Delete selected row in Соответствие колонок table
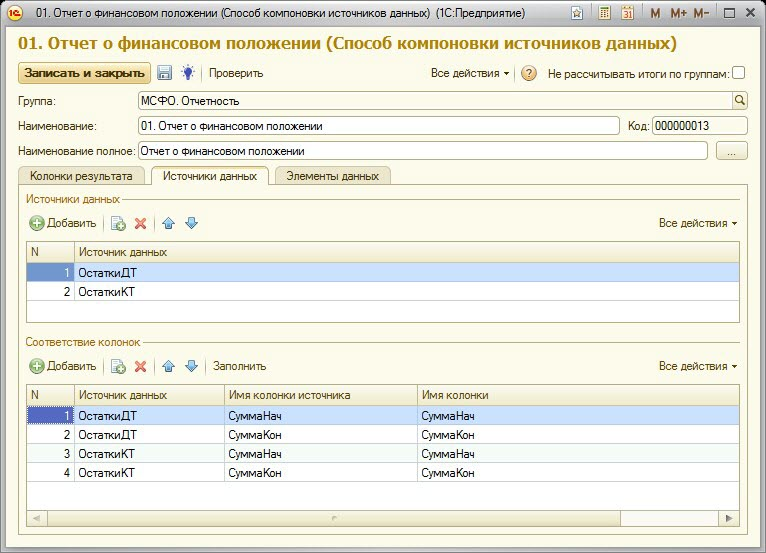Screen dimensions: 766x553 pos(141,366)
